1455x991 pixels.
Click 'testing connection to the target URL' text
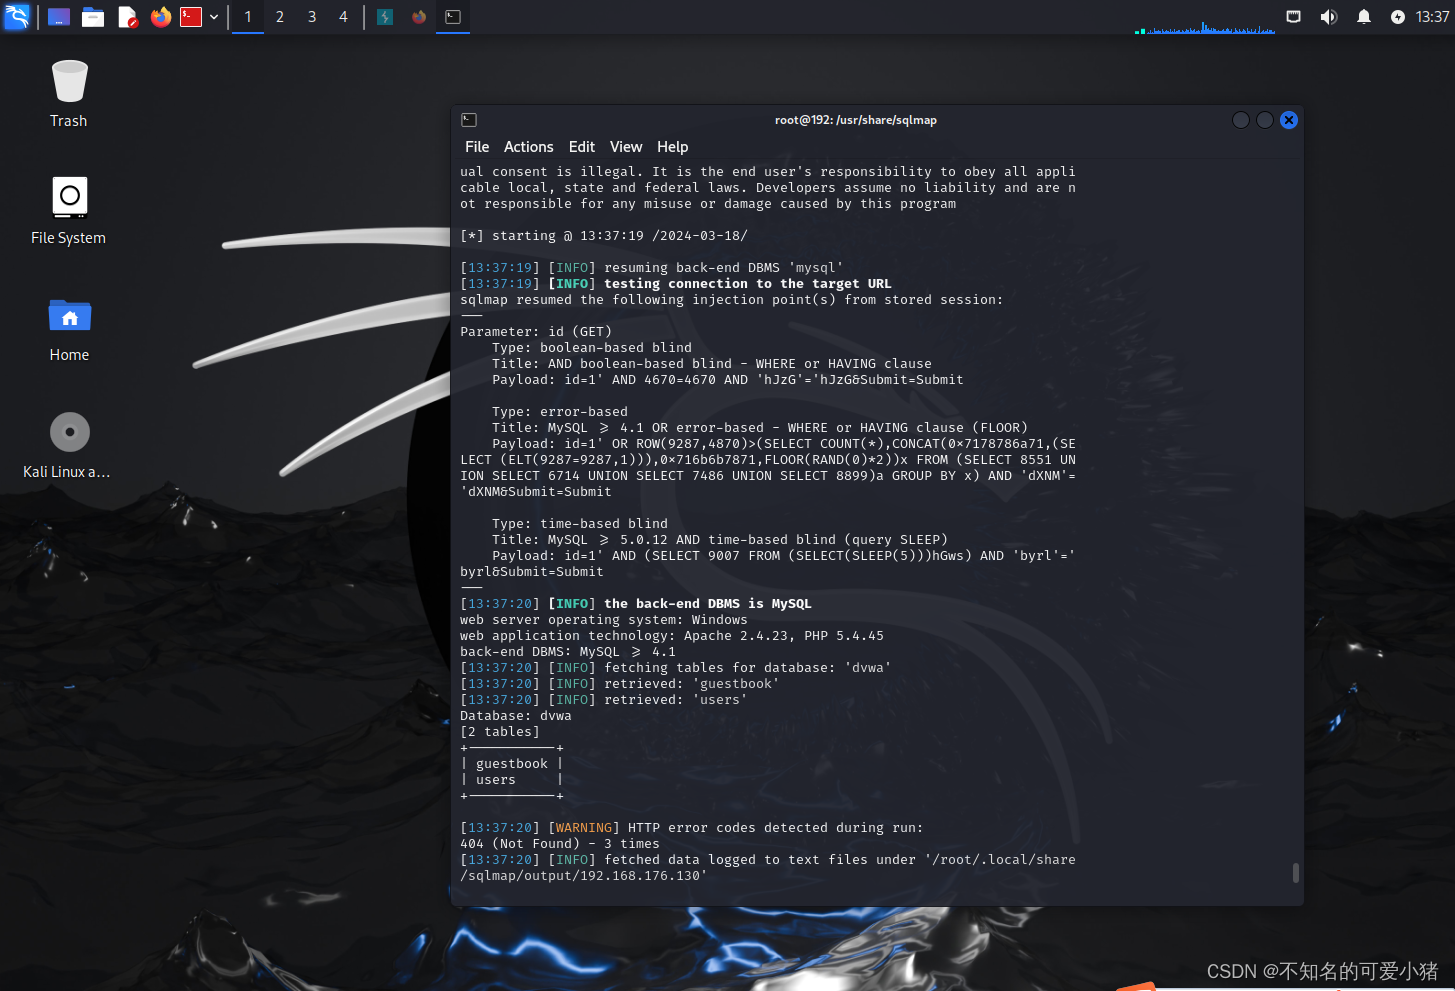tap(748, 284)
